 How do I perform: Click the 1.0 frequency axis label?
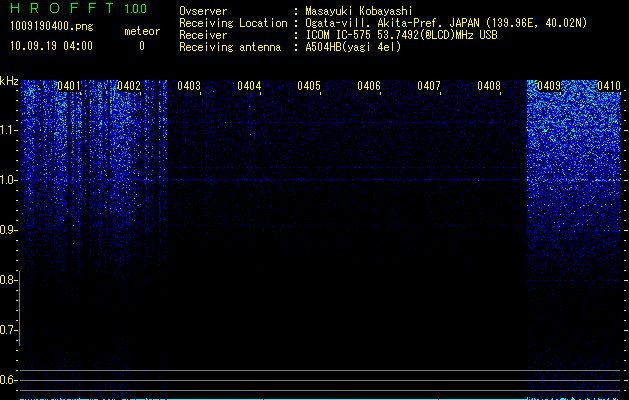(7, 180)
